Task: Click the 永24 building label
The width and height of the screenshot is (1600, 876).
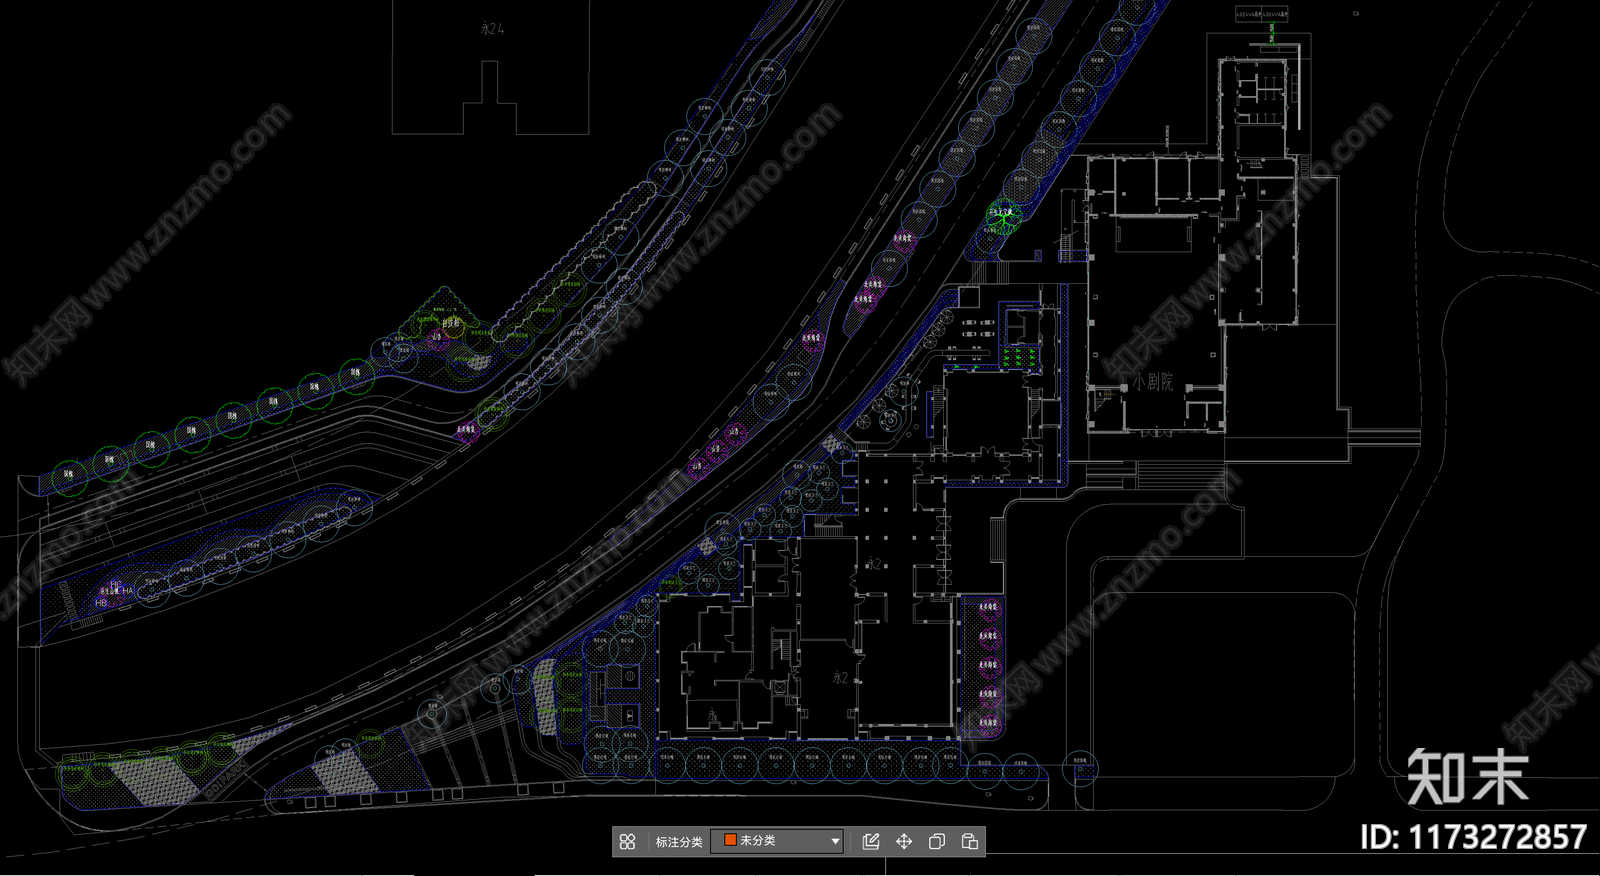Action: pos(492,29)
